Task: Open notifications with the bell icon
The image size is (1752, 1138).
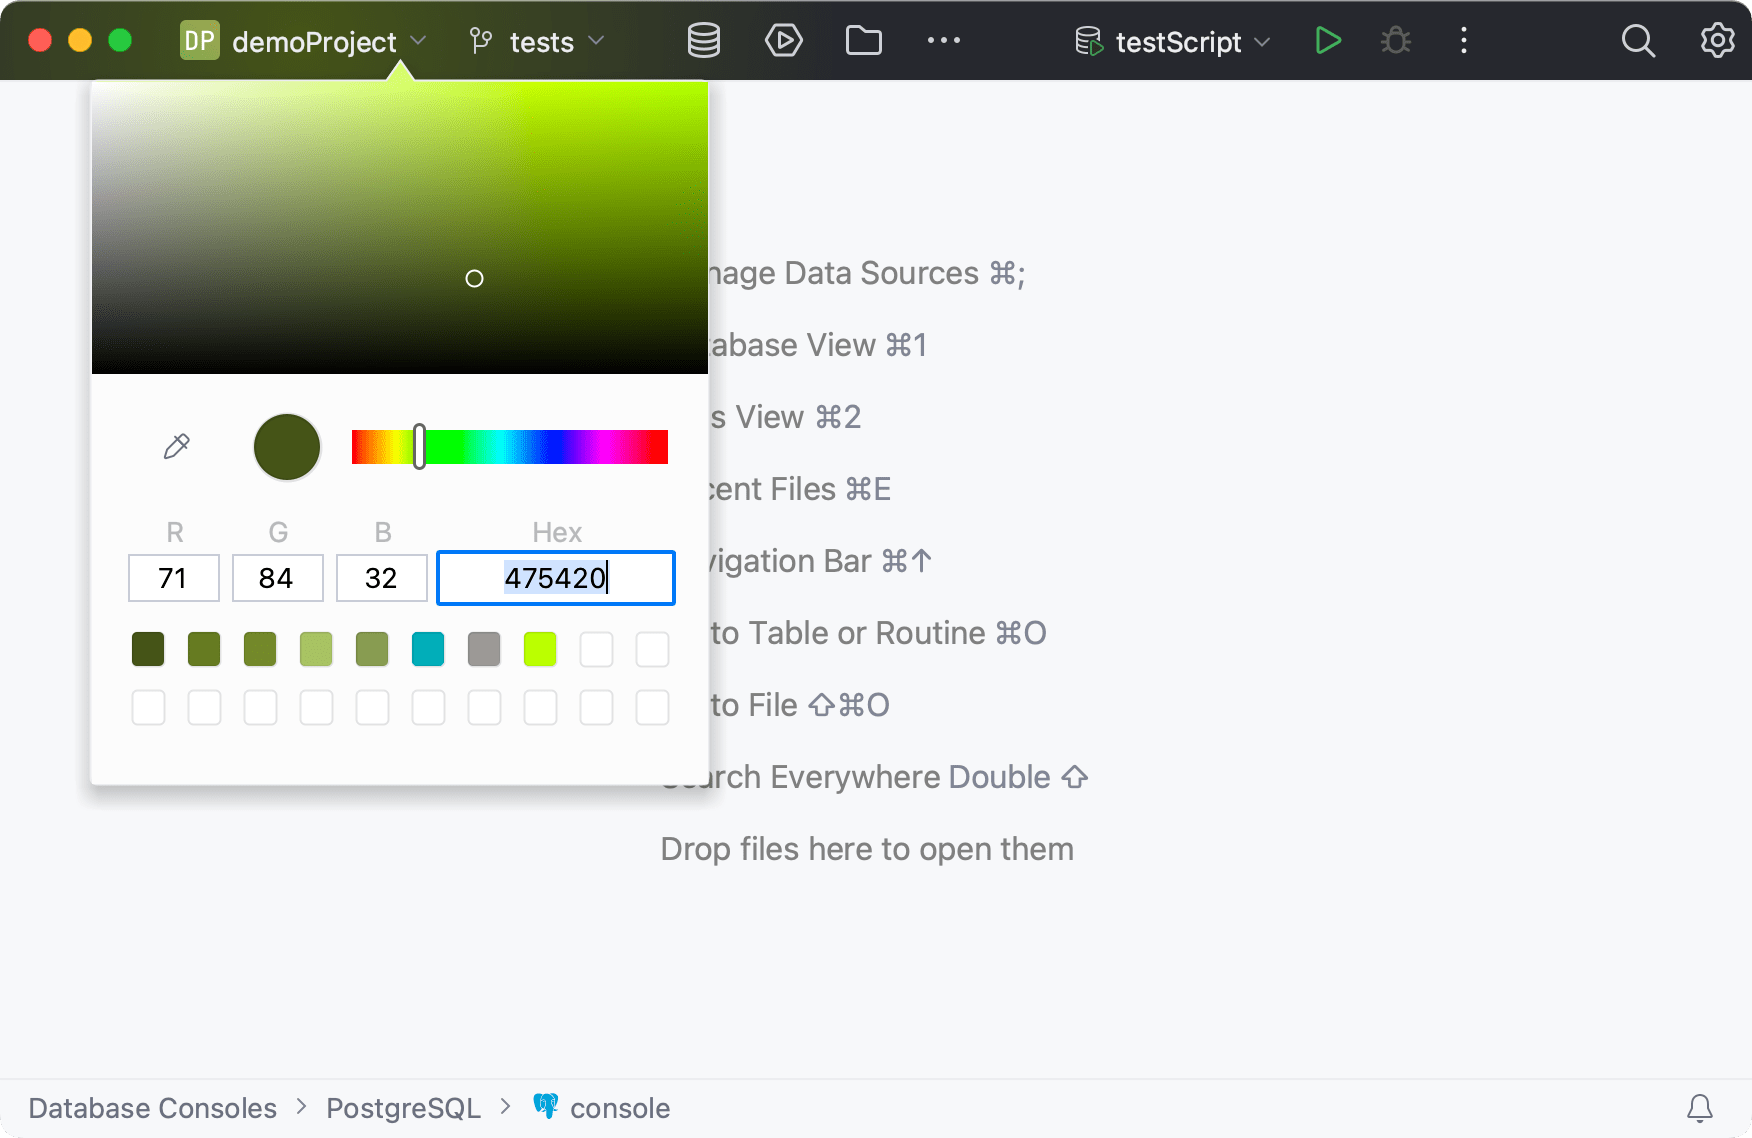Action: point(1701,1108)
